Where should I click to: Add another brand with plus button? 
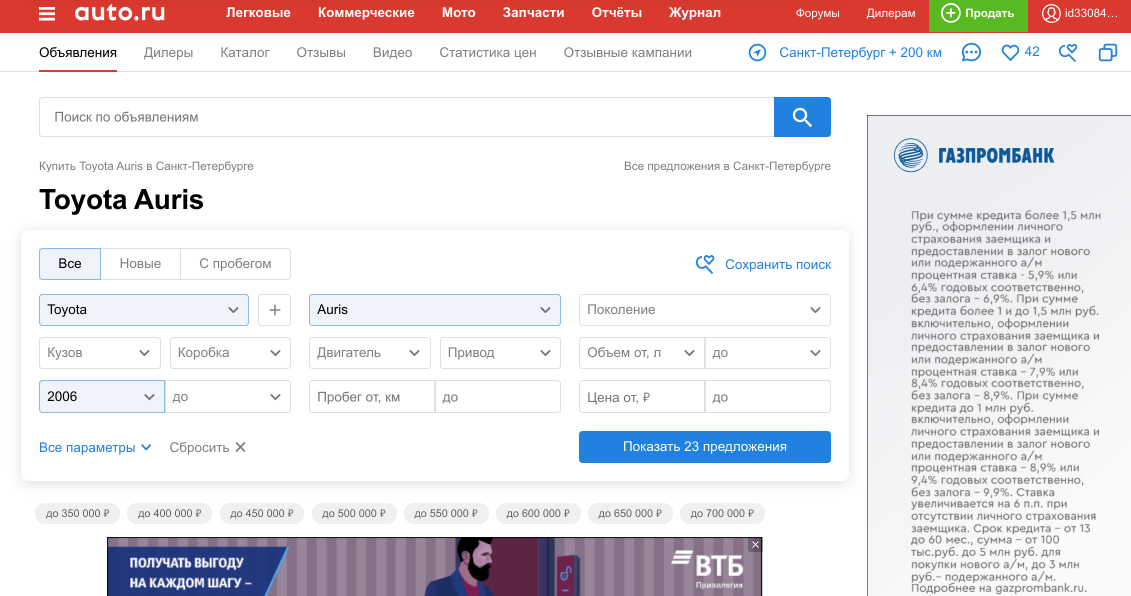pyautogui.click(x=274, y=310)
